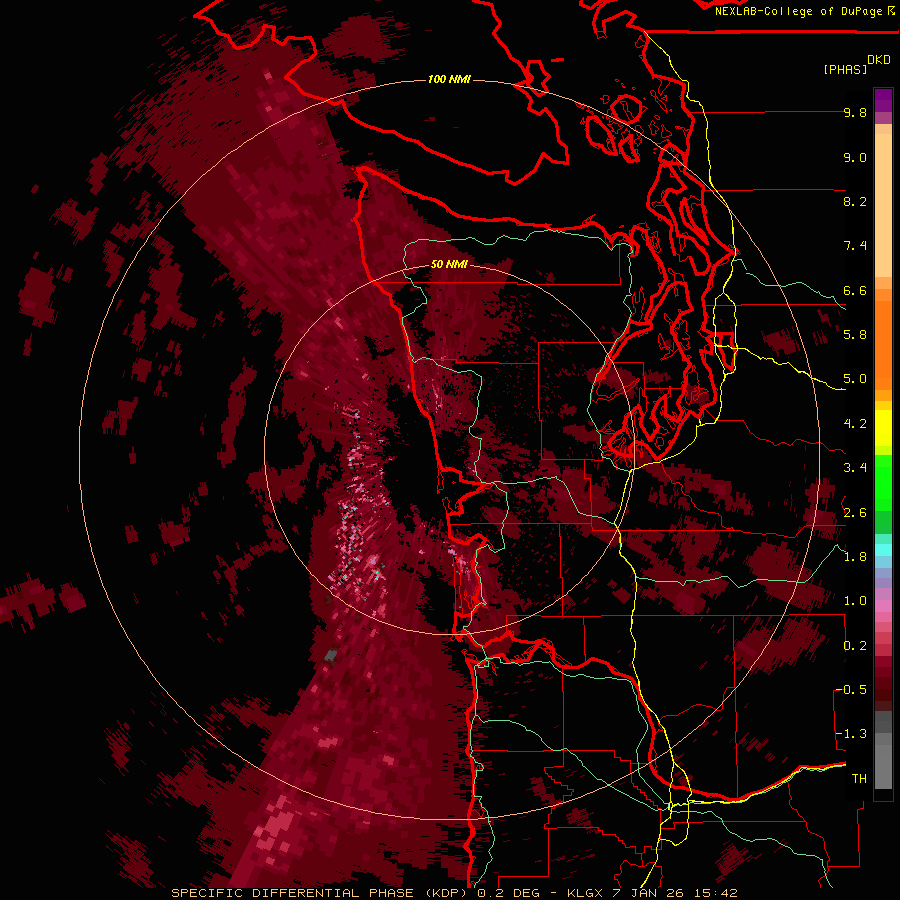The image size is (900, 900).
Task: Click the 5.0 scale value
Action: pos(855,379)
